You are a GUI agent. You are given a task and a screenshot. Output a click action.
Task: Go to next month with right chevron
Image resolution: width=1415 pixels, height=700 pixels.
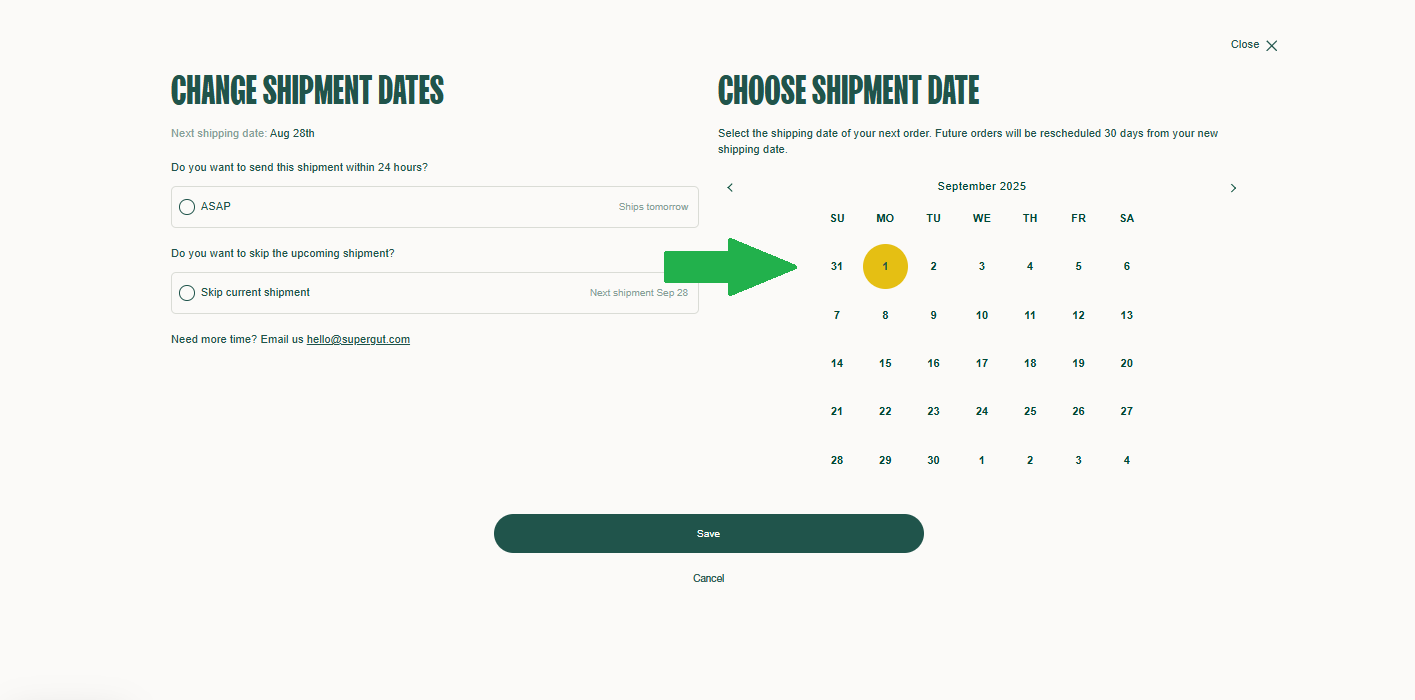1233,188
